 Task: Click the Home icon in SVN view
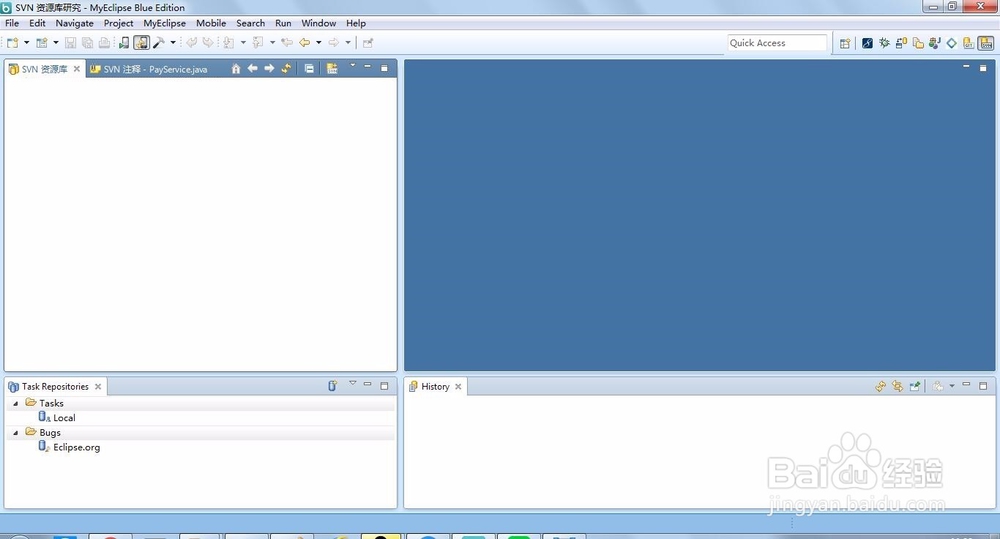tap(236, 68)
